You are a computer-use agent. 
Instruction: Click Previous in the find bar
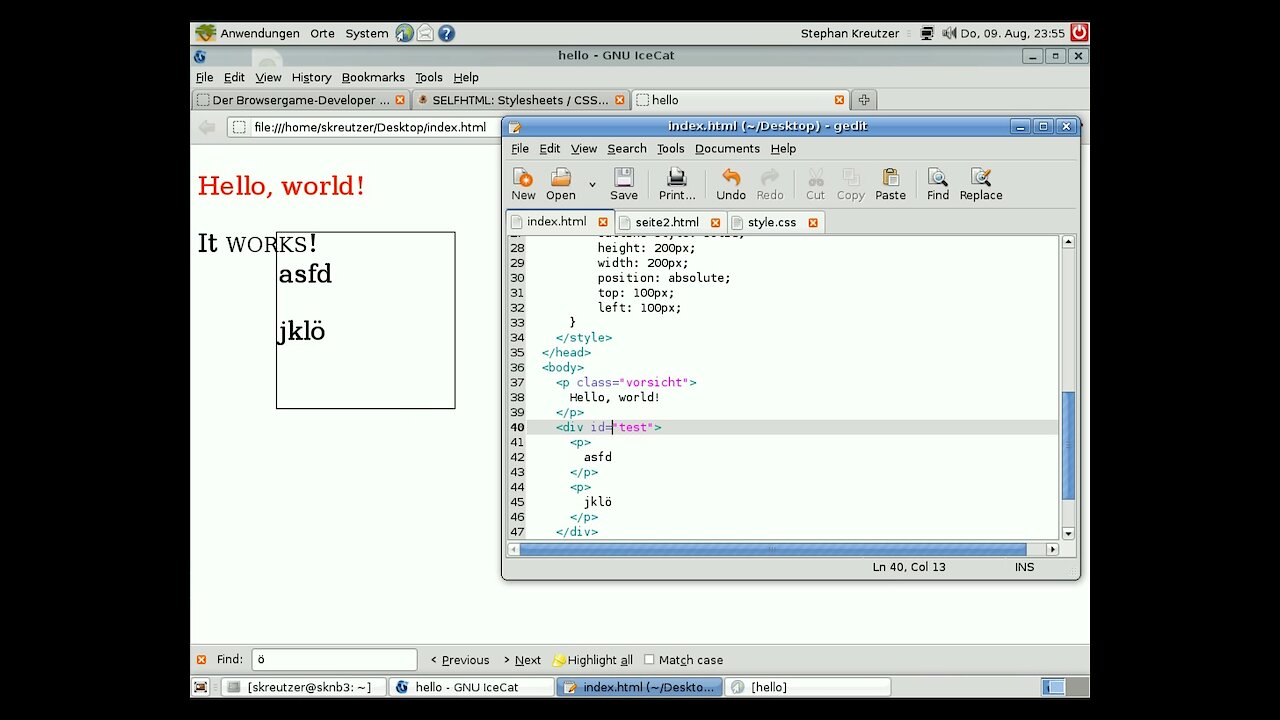click(x=460, y=660)
